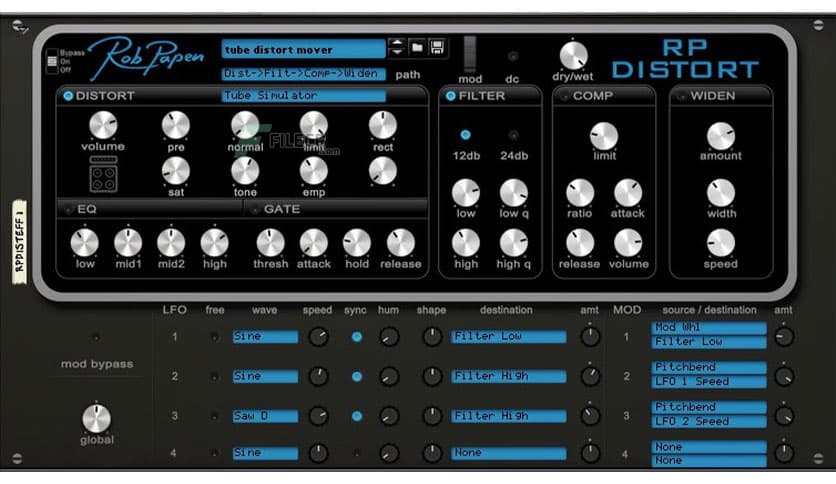
Task: Click the tone knob
Action: tap(245, 172)
